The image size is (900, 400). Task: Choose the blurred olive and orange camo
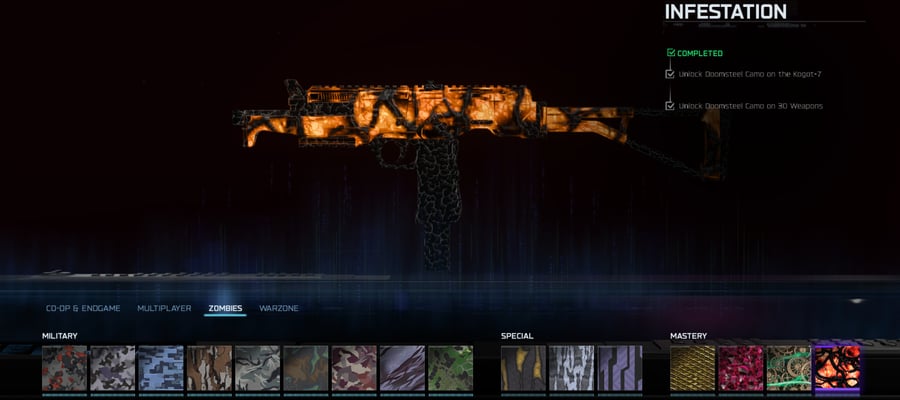click(x=306, y=368)
